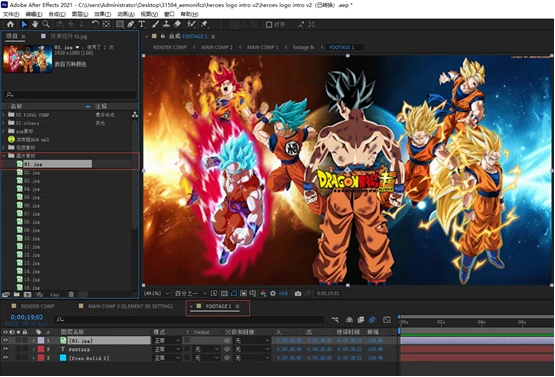This screenshot has width=555, height=377.
Task: Click the red label swatch of Cyan Solid layer
Action: (41, 358)
